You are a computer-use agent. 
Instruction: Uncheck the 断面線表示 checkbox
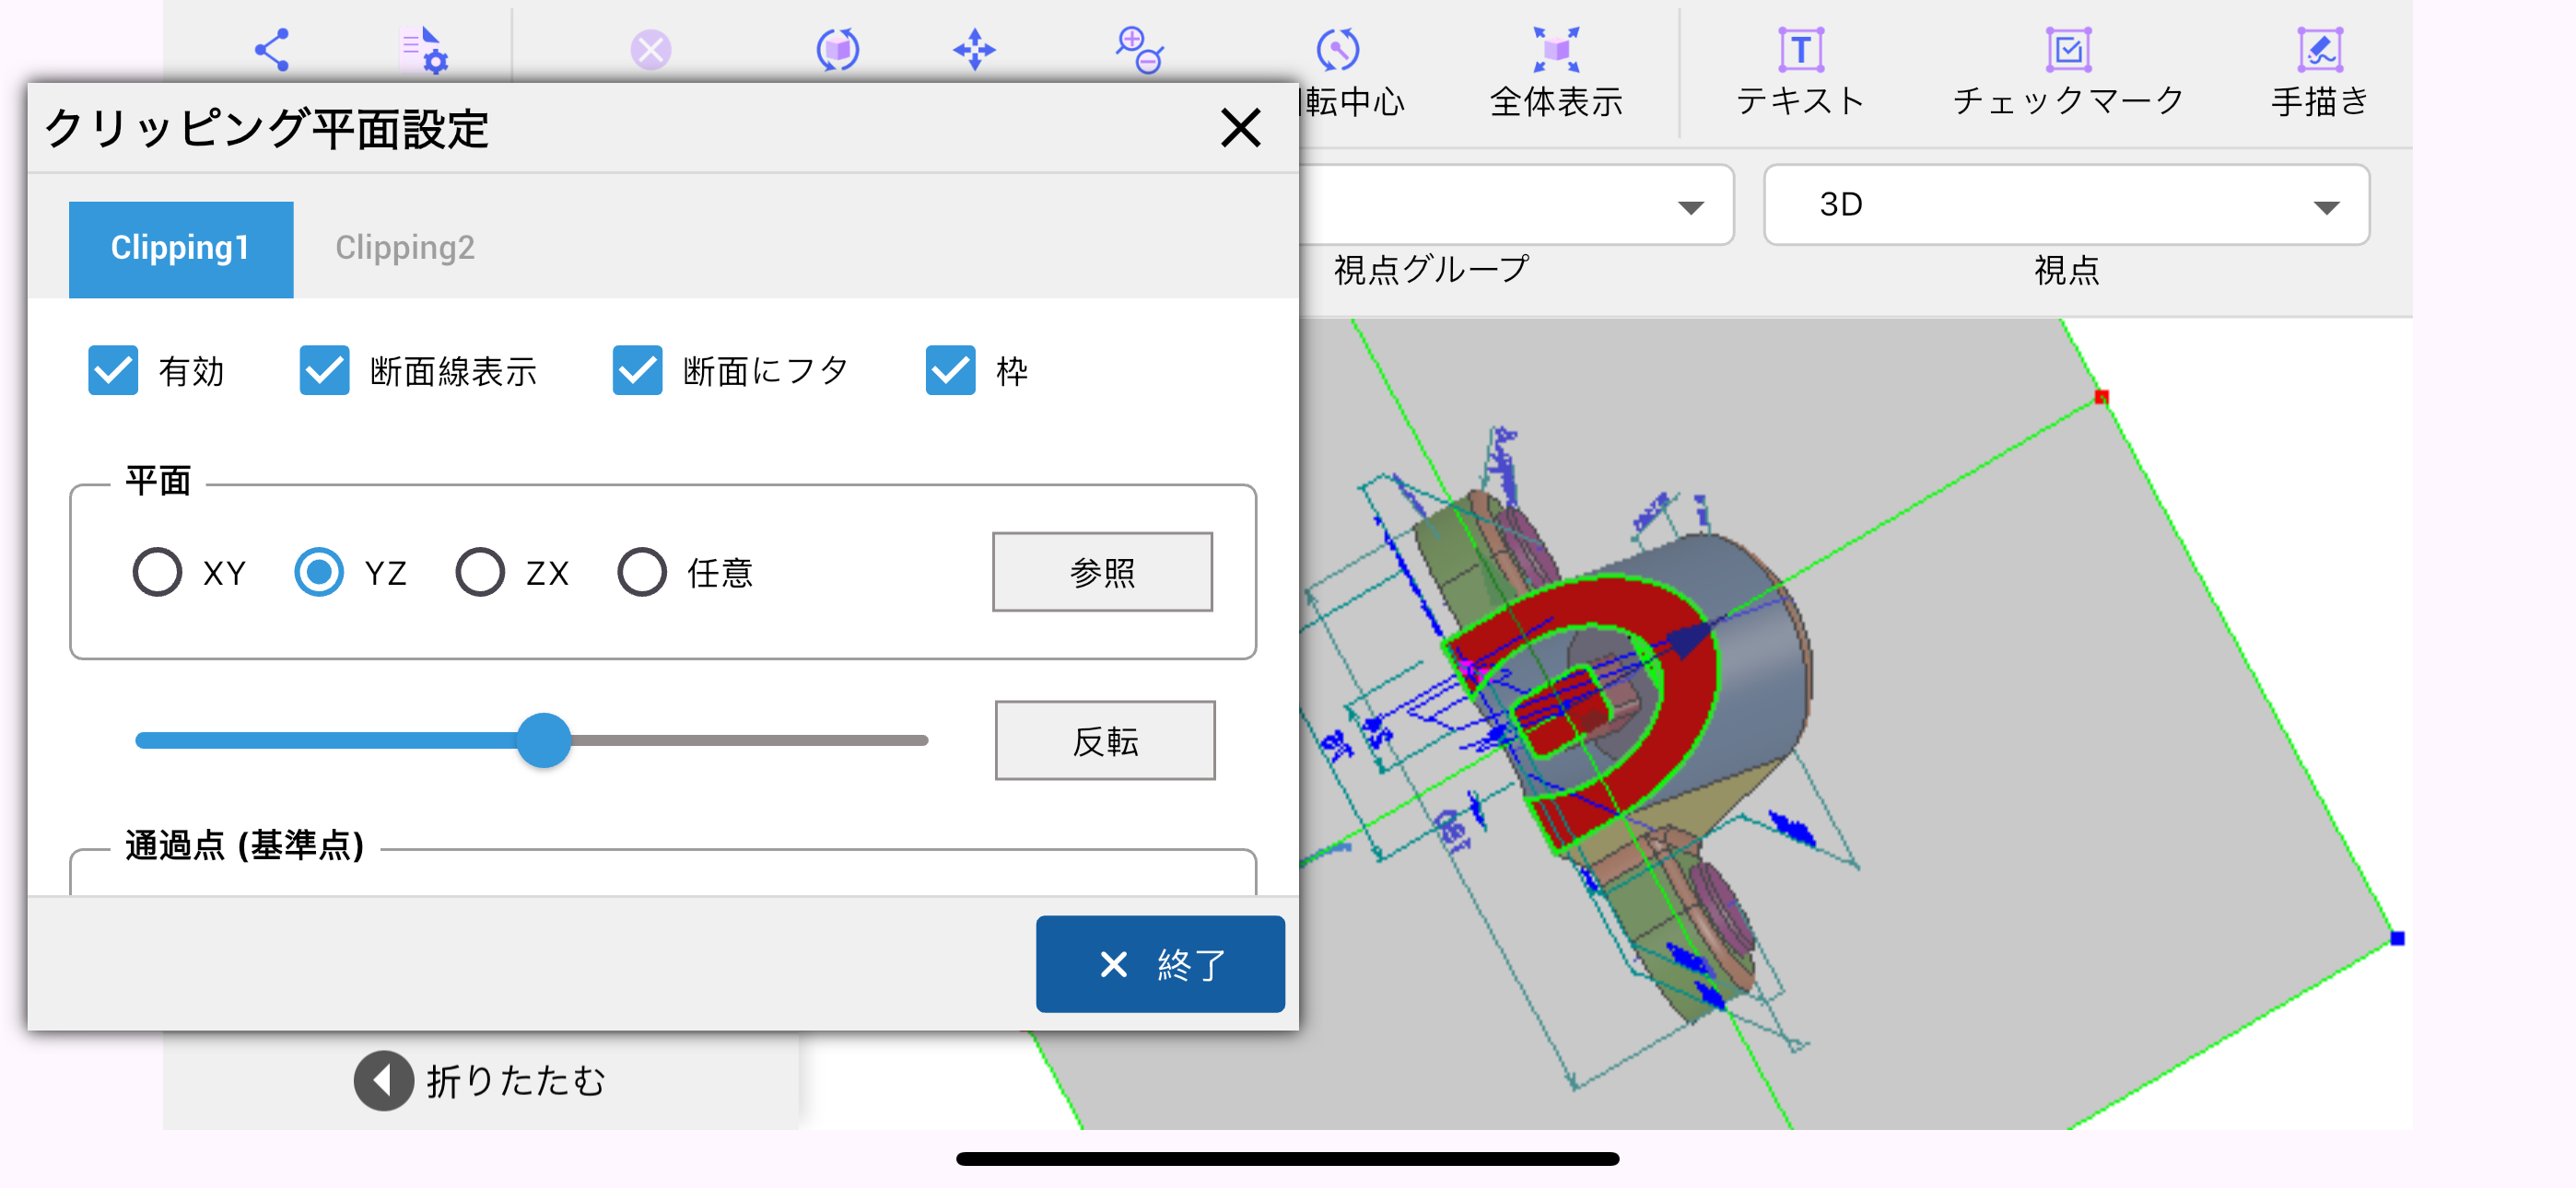click(324, 371)
